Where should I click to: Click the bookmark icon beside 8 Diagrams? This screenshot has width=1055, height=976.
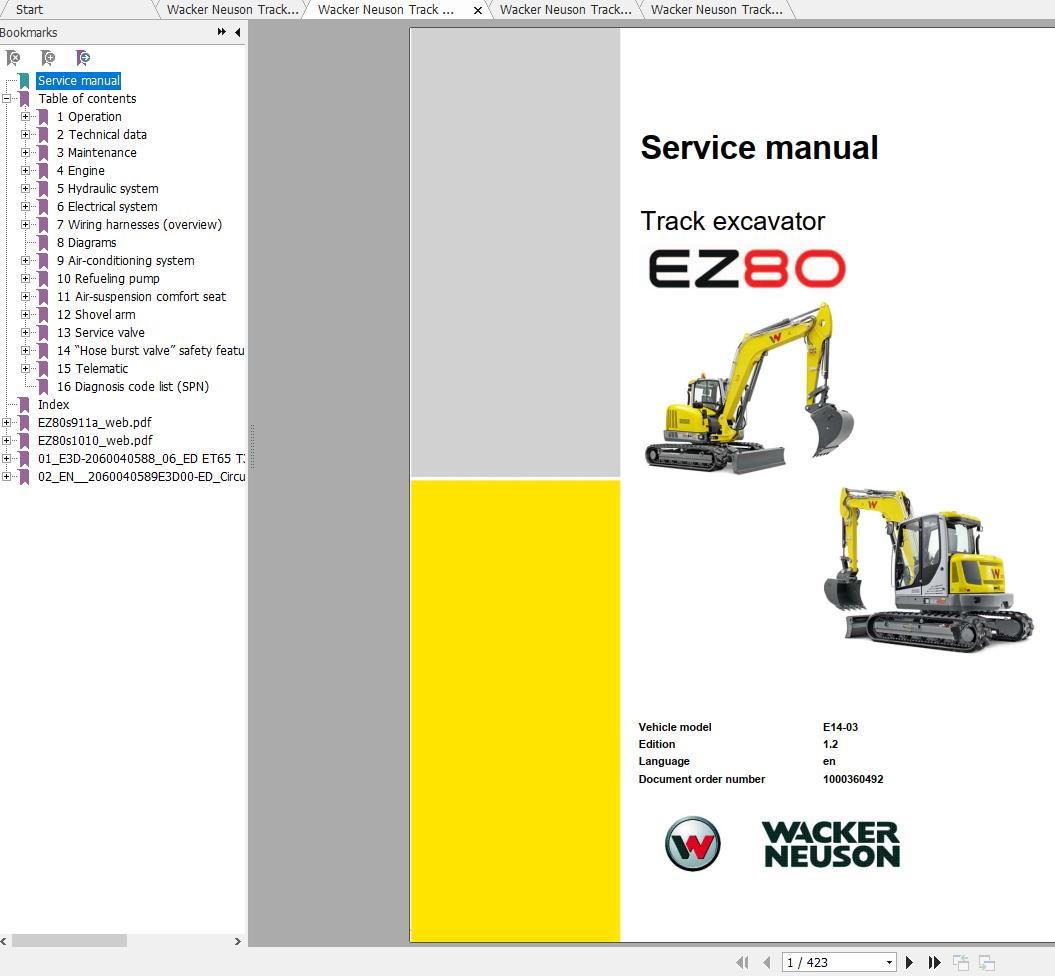[43, 243]
